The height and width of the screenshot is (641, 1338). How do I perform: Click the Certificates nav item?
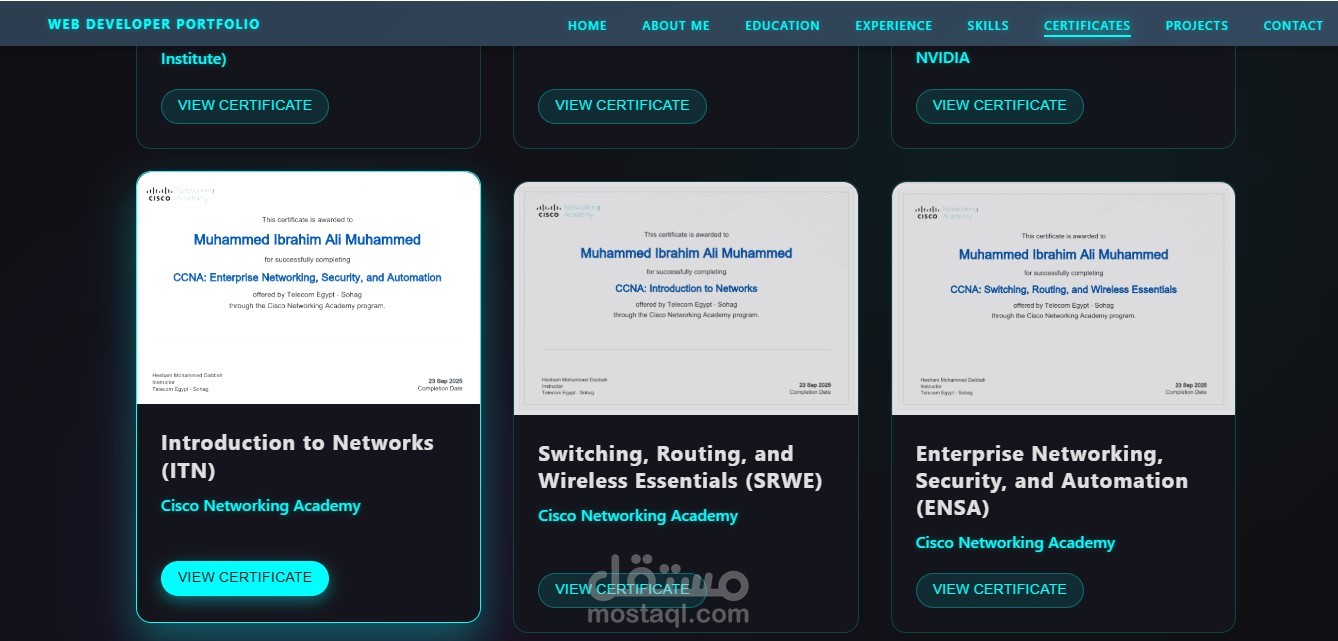(1087, 26)
